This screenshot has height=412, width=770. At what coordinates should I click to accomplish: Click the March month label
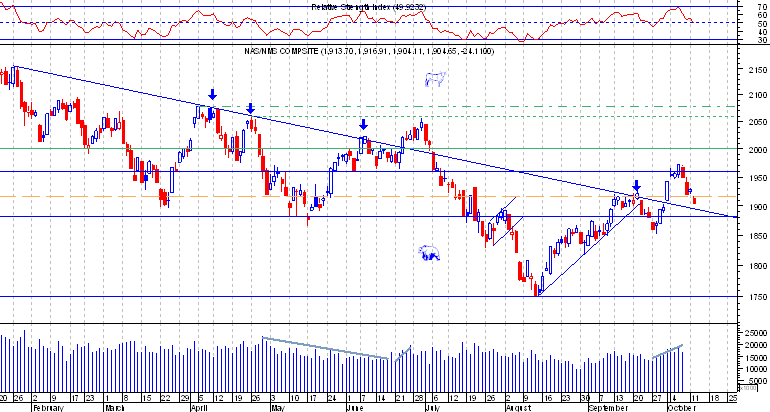(x=115, y=408)
